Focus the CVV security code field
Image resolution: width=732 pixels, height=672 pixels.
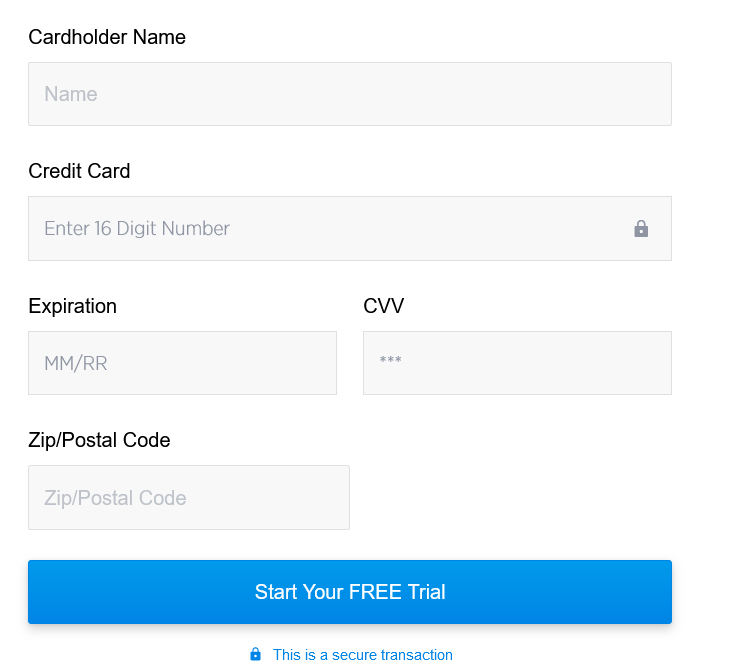tap(517, 363)
